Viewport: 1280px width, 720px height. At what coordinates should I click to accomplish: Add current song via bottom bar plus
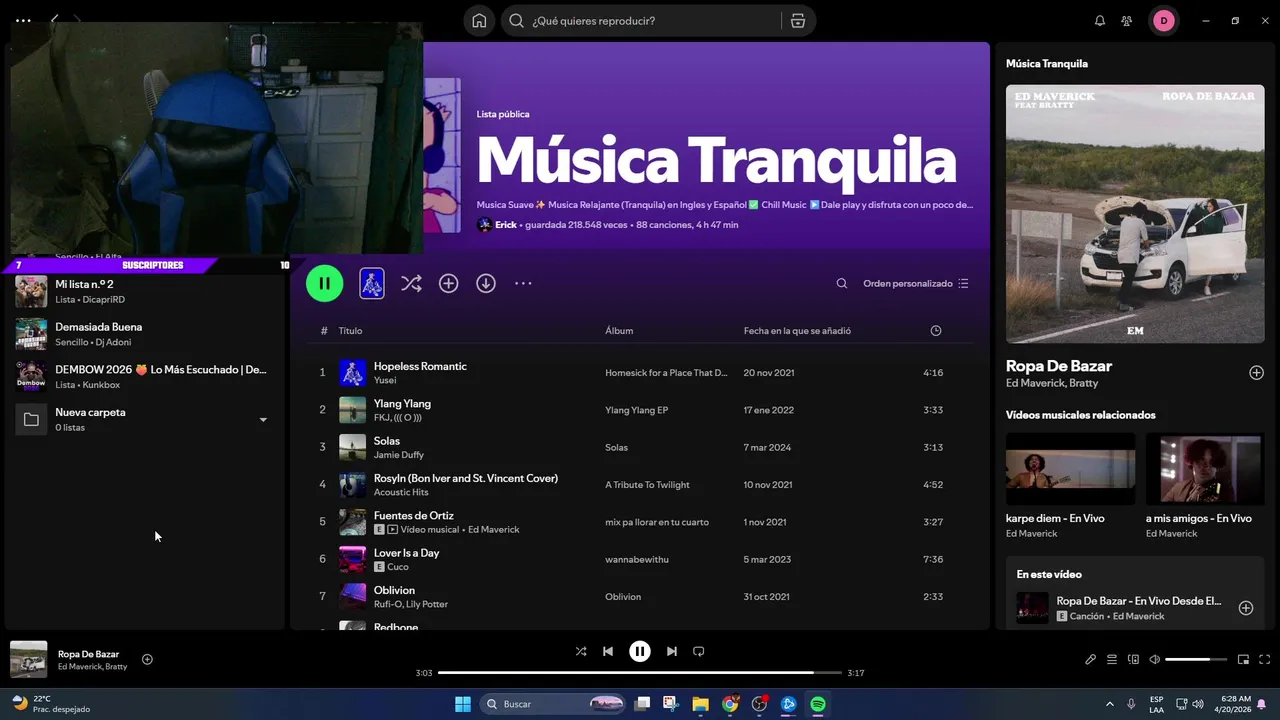click(x=147, y=659)
